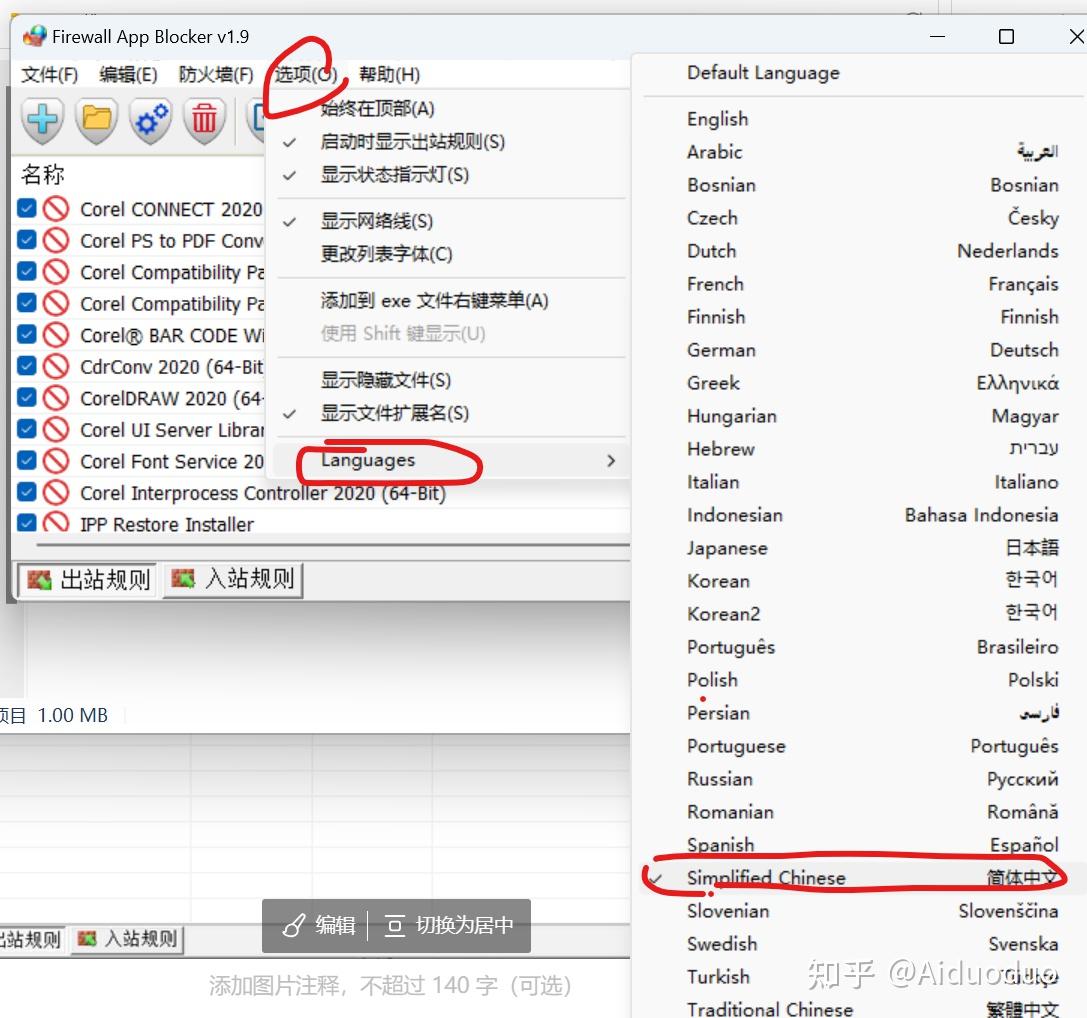Click the Delete rule trash toolbar icon
1087x1018 pixels.
[205, 120]
